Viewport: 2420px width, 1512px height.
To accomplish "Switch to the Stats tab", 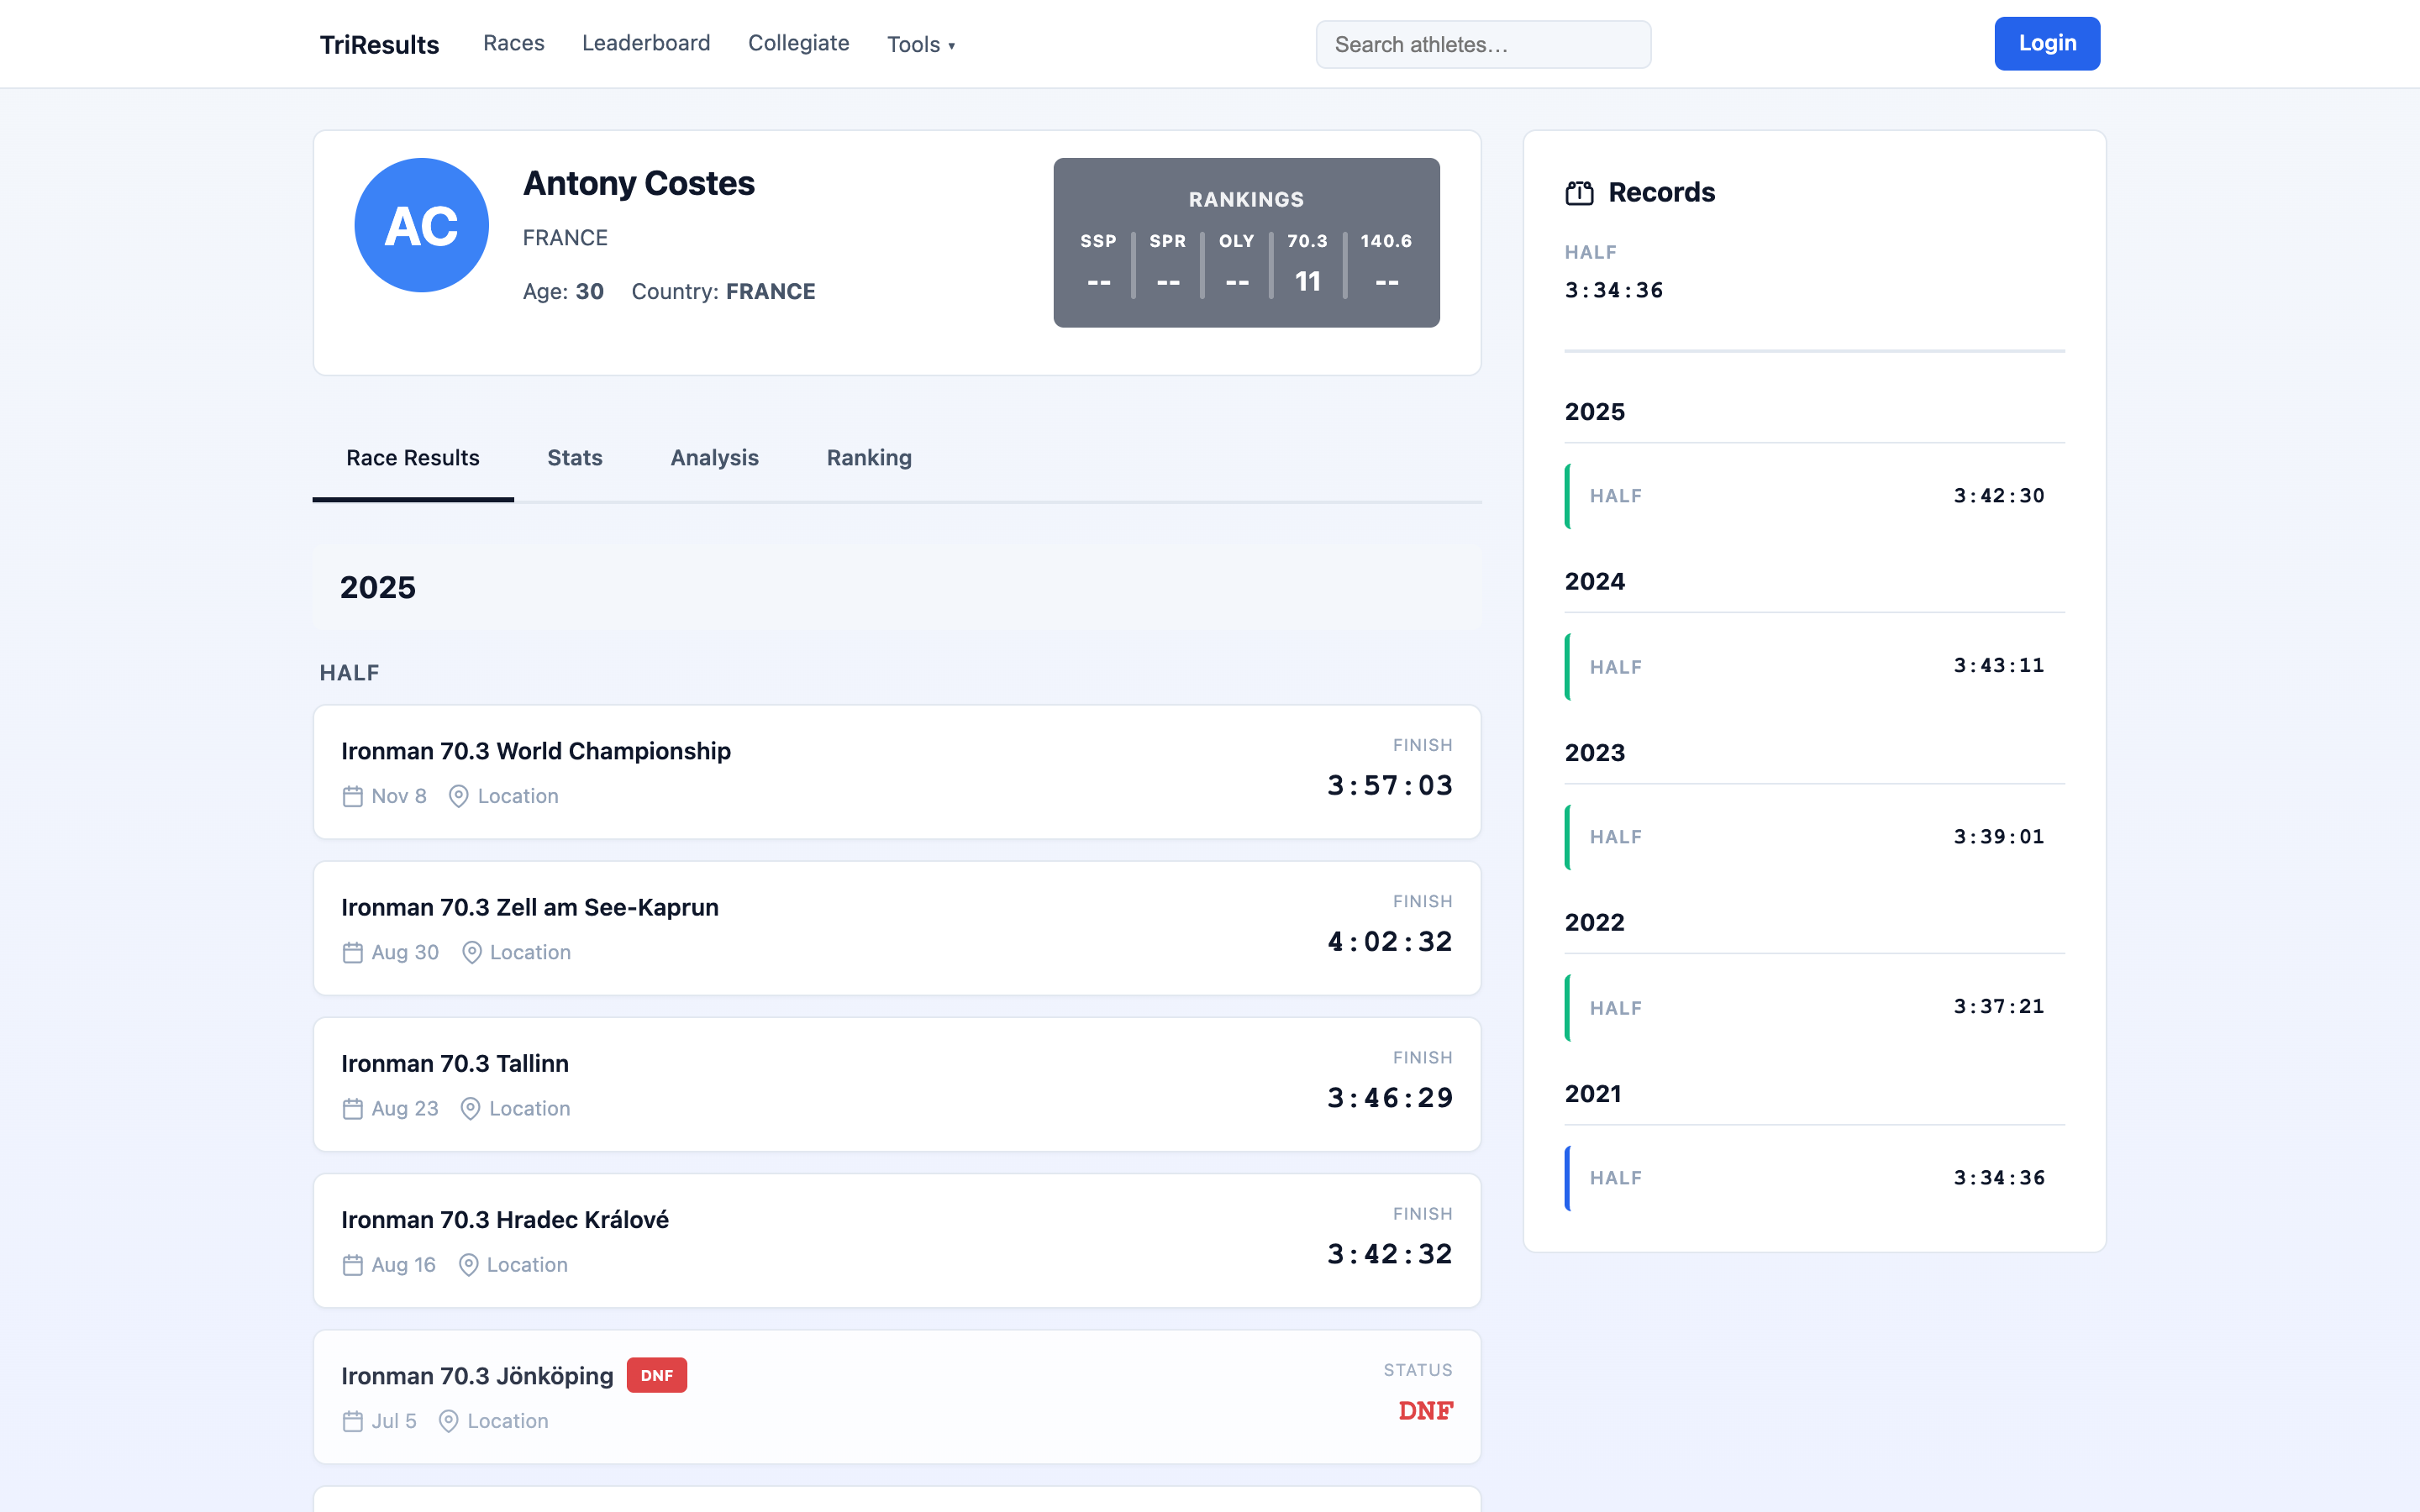I will [x=575, y=458].
